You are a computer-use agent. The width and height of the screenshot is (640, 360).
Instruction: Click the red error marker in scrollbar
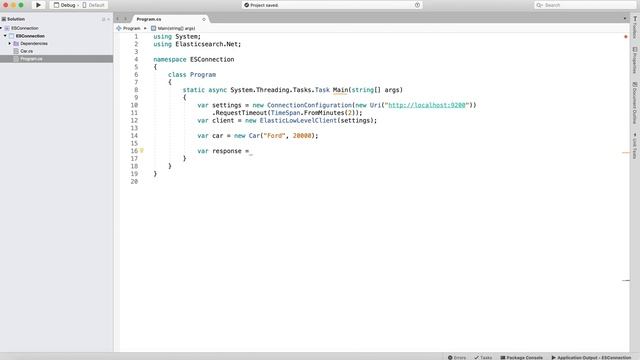click(626, 37)
